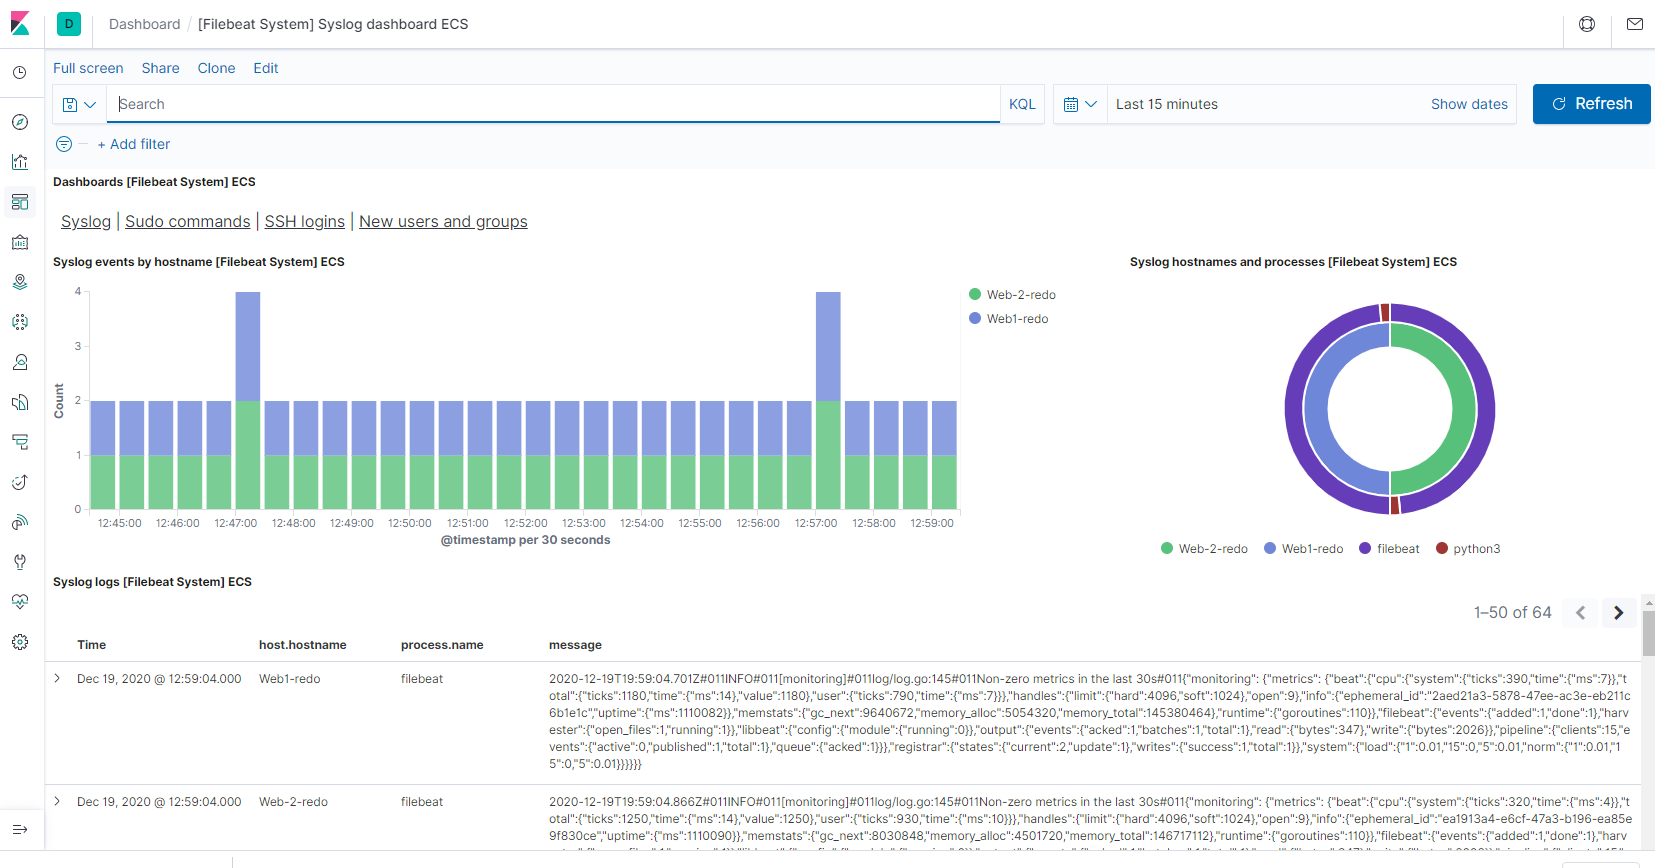Viewport: 1655px width, 868px height.
Task: Click the Web1-redo hostname cell in first row
Action: pyautogui.click(x=290, y=679)
